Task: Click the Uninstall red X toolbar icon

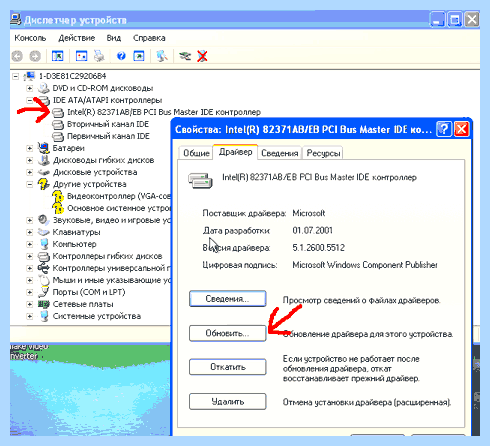Action: coord(202,56)
